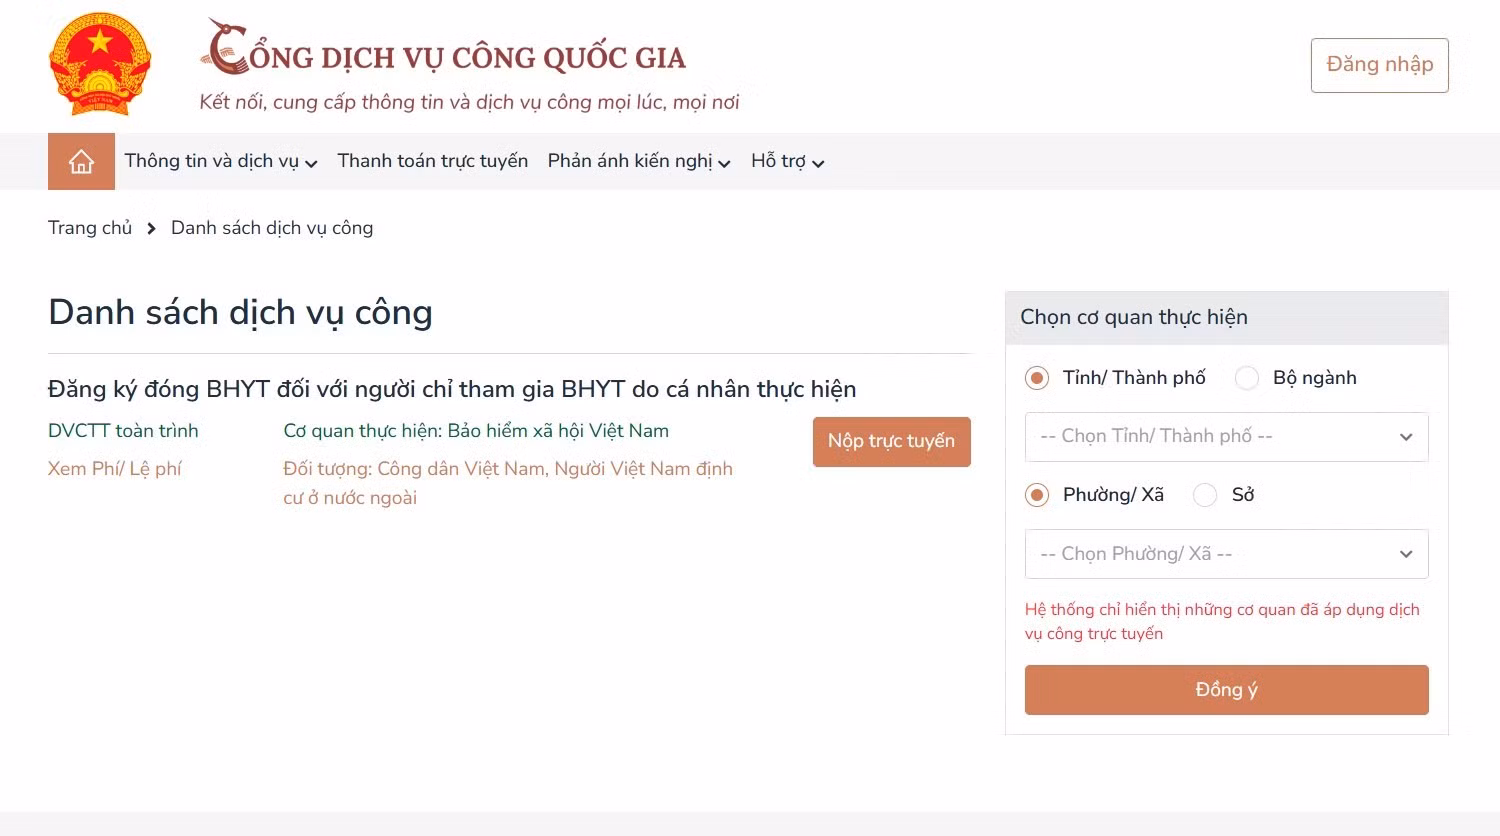1500x836 pixels.
Task: Click the Danh sách dịch vụ công page heading
Action: click(241, 312)
